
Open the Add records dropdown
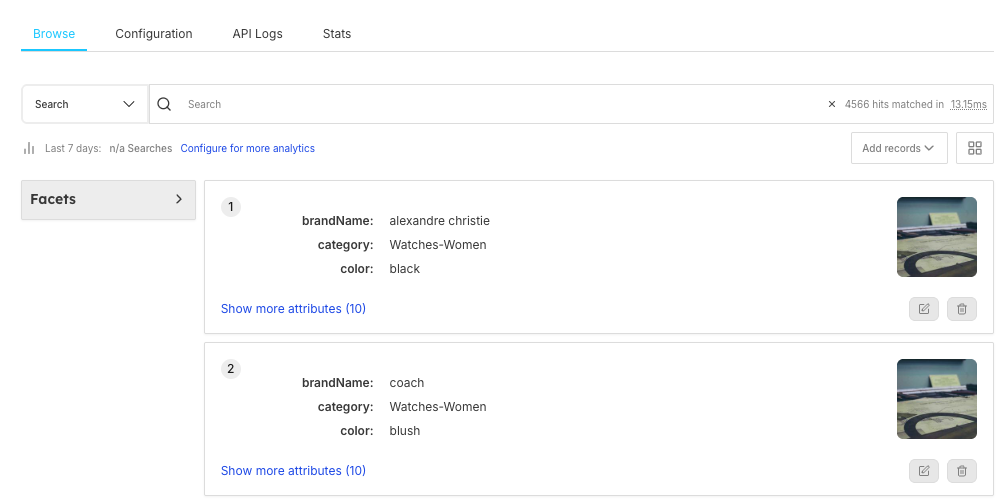click(x=898, y=148)
